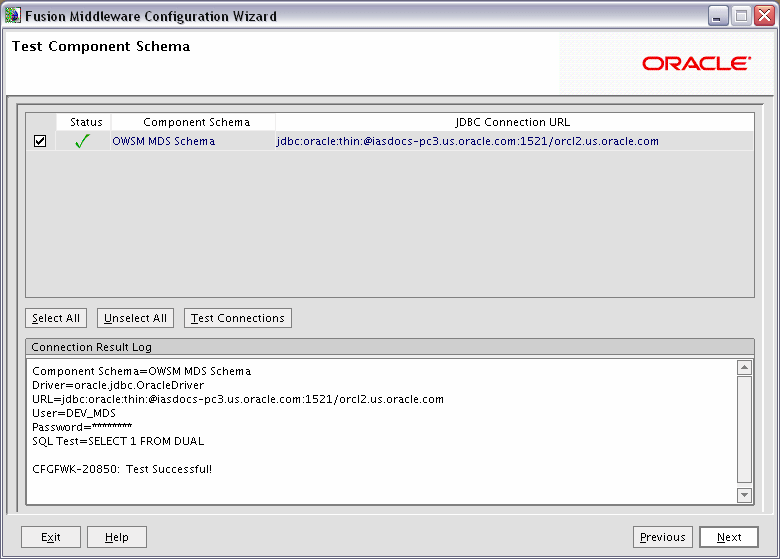Click the wizard icon in title bar

click(13, 15)
